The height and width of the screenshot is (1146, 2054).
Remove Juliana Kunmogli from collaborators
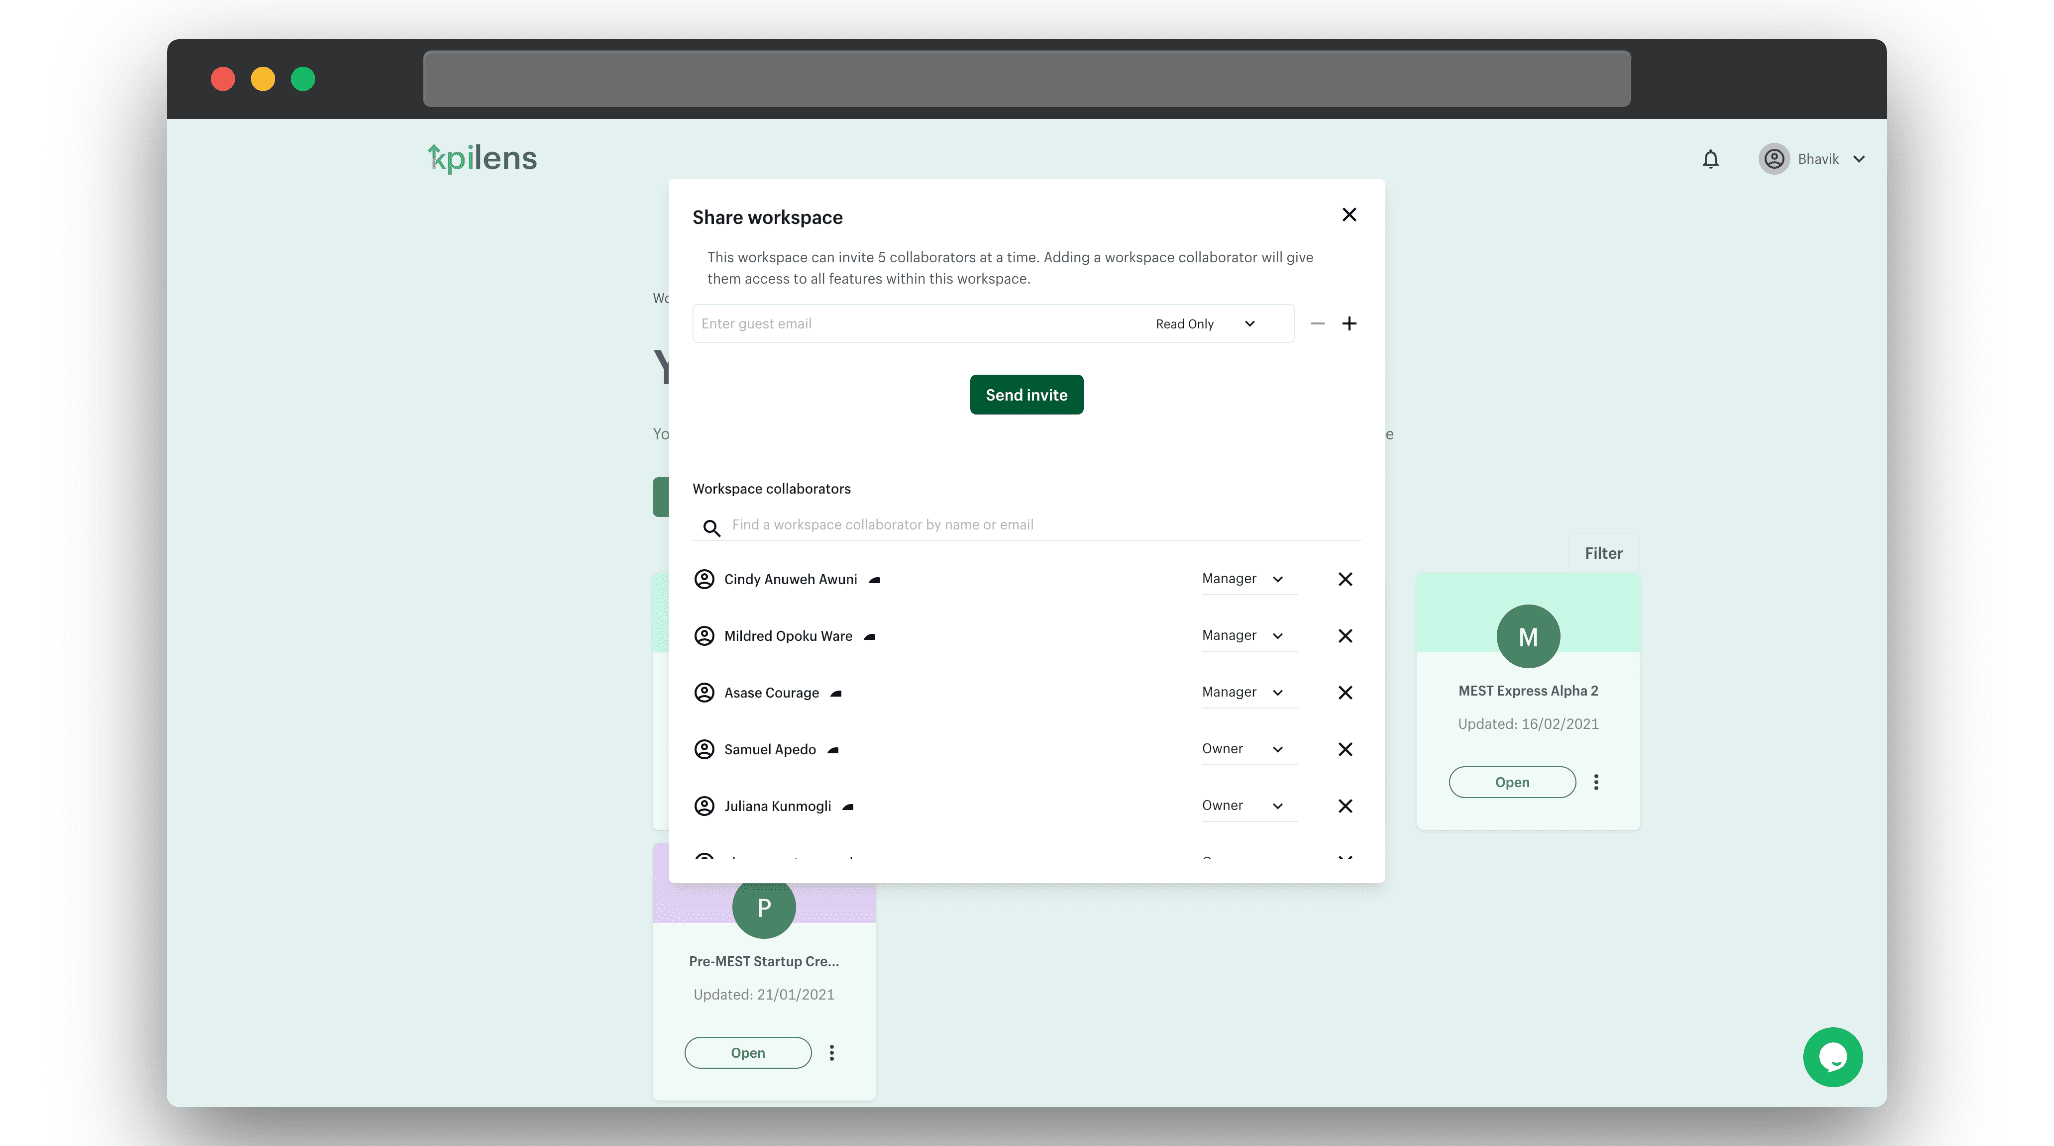point(1345,806)
